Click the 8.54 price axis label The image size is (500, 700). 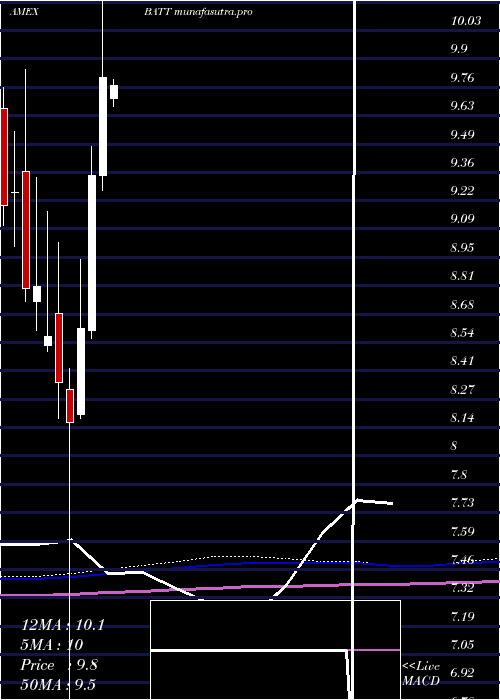[462, 333]
